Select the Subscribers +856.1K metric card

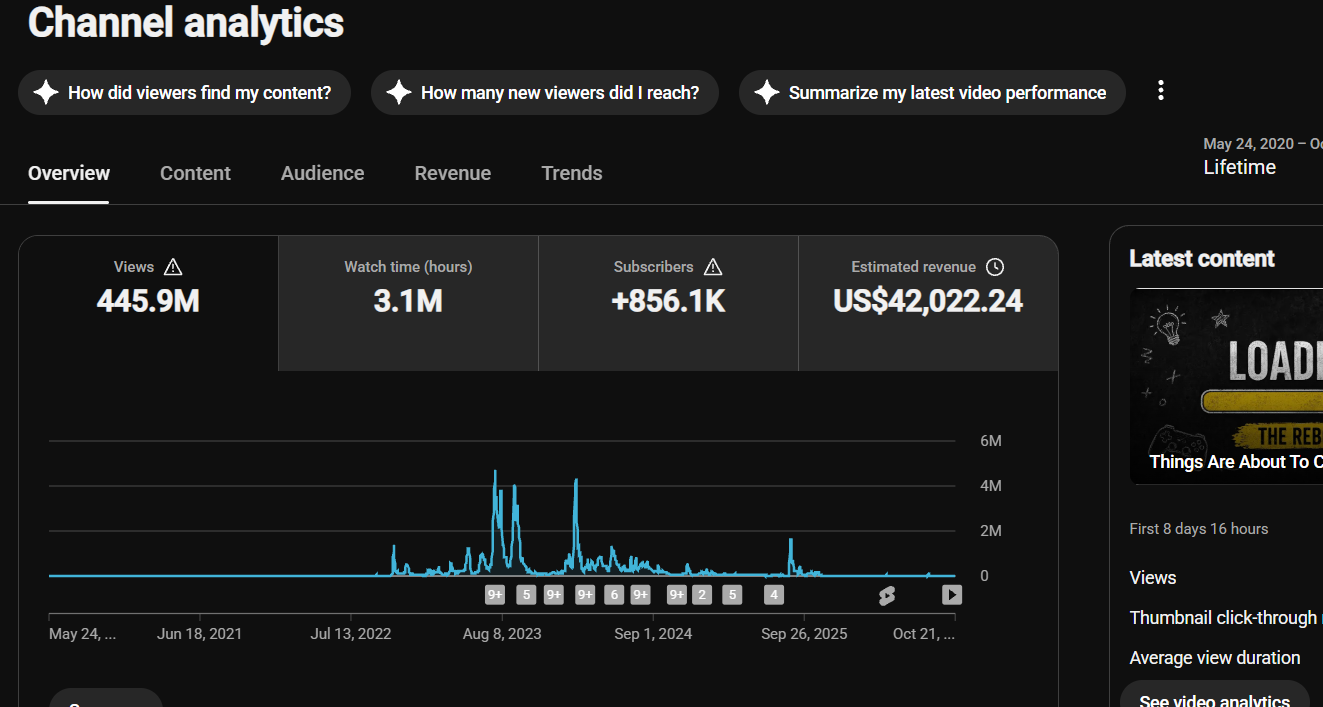668,303
